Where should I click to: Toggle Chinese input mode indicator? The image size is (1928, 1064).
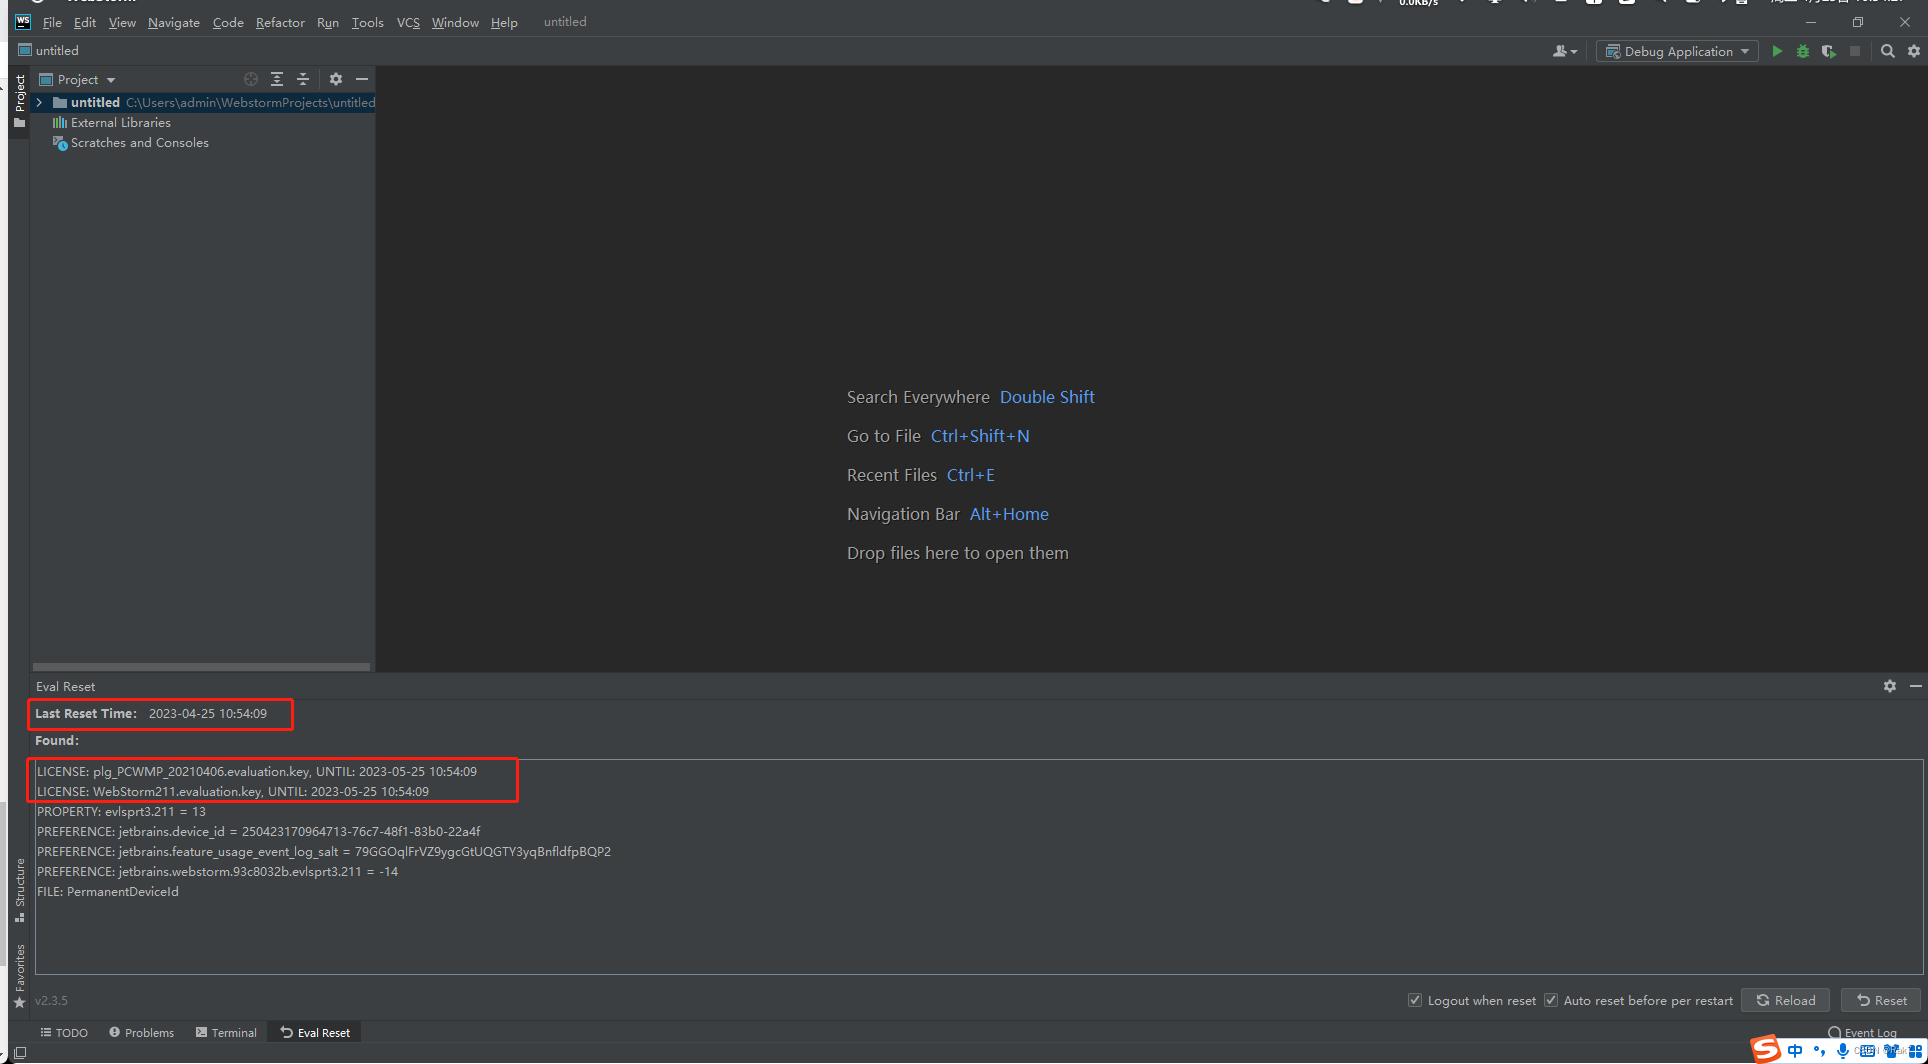1795,1051
